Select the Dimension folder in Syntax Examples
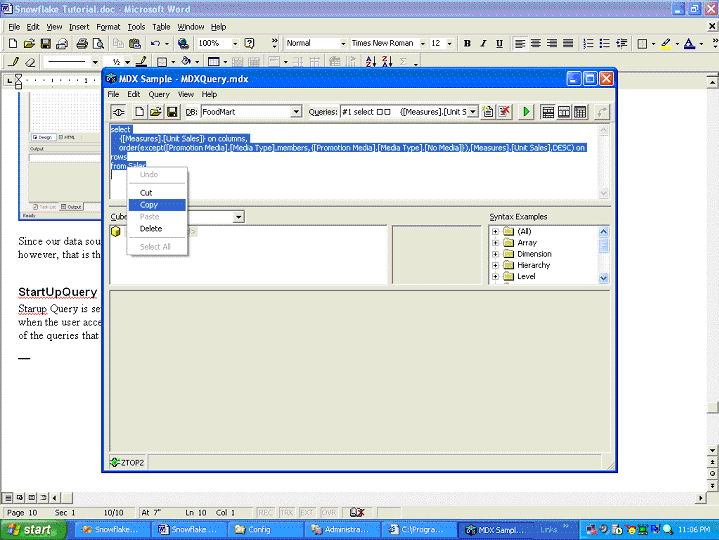 534,254
